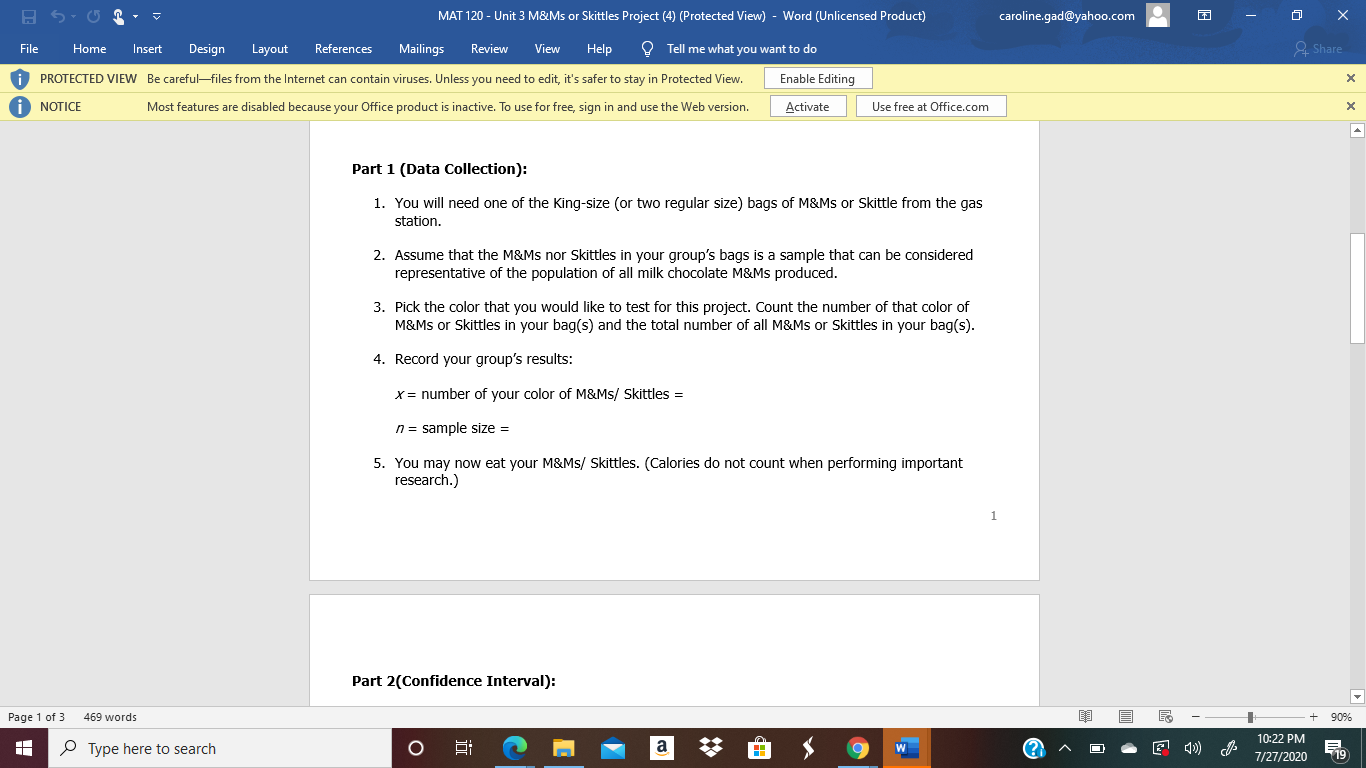Image resolution: width=1366 pixels, height=768 pixels.
Task: Dismiss the Protected View notification bar
Action: pos(1352,77)
